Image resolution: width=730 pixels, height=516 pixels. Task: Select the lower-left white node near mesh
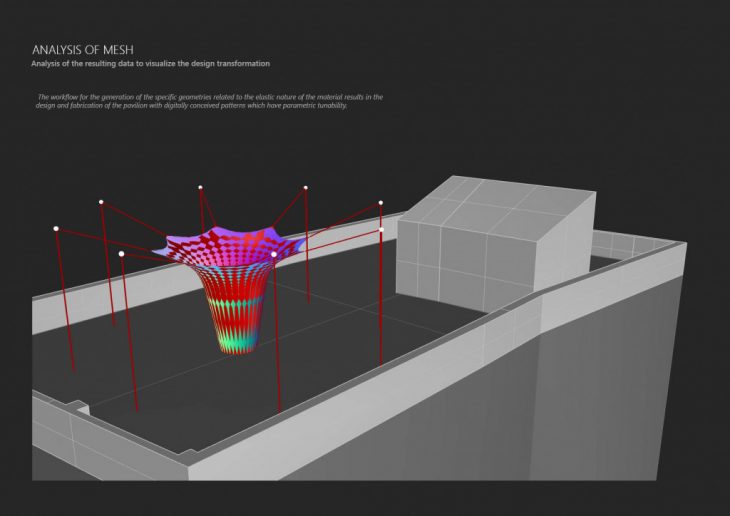point(121,254)
